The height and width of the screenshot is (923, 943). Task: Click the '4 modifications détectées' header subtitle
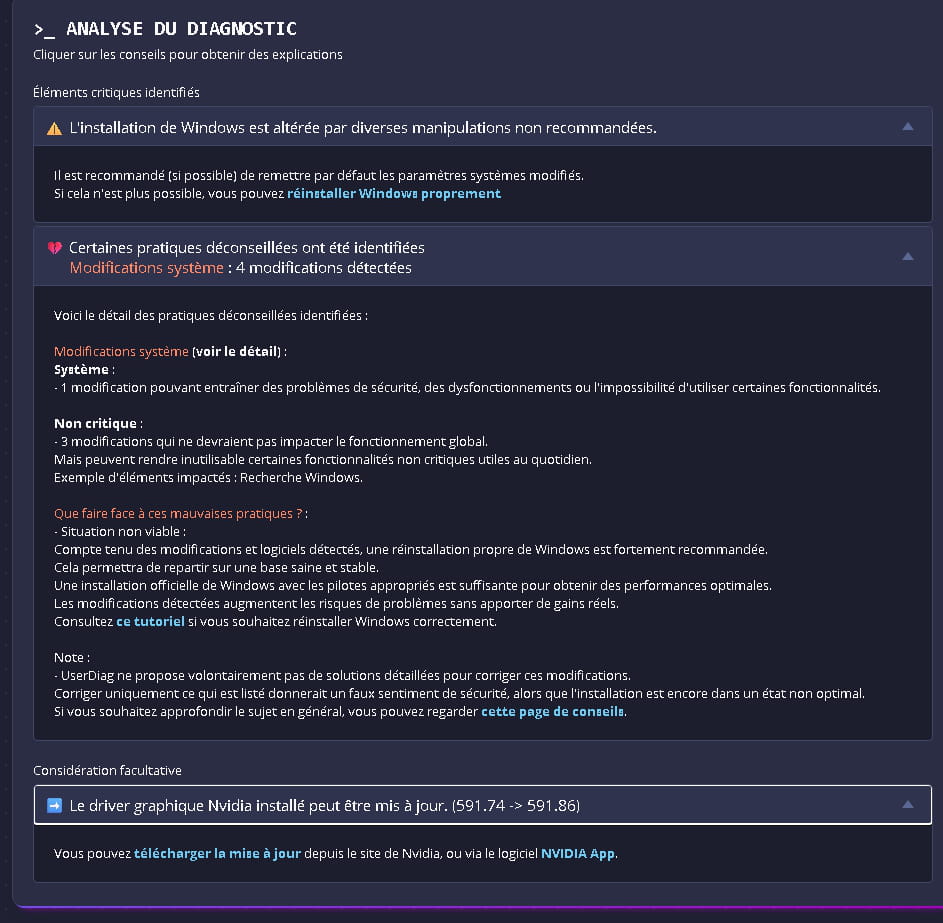coord(323,268)
